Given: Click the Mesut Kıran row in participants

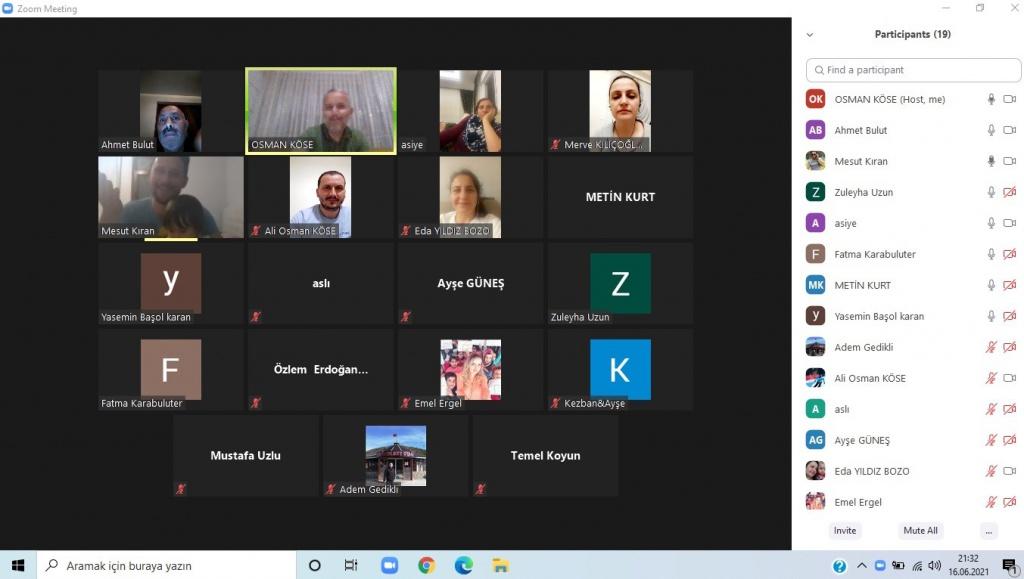Looking at the screenshot, I should tap(912, 161).
